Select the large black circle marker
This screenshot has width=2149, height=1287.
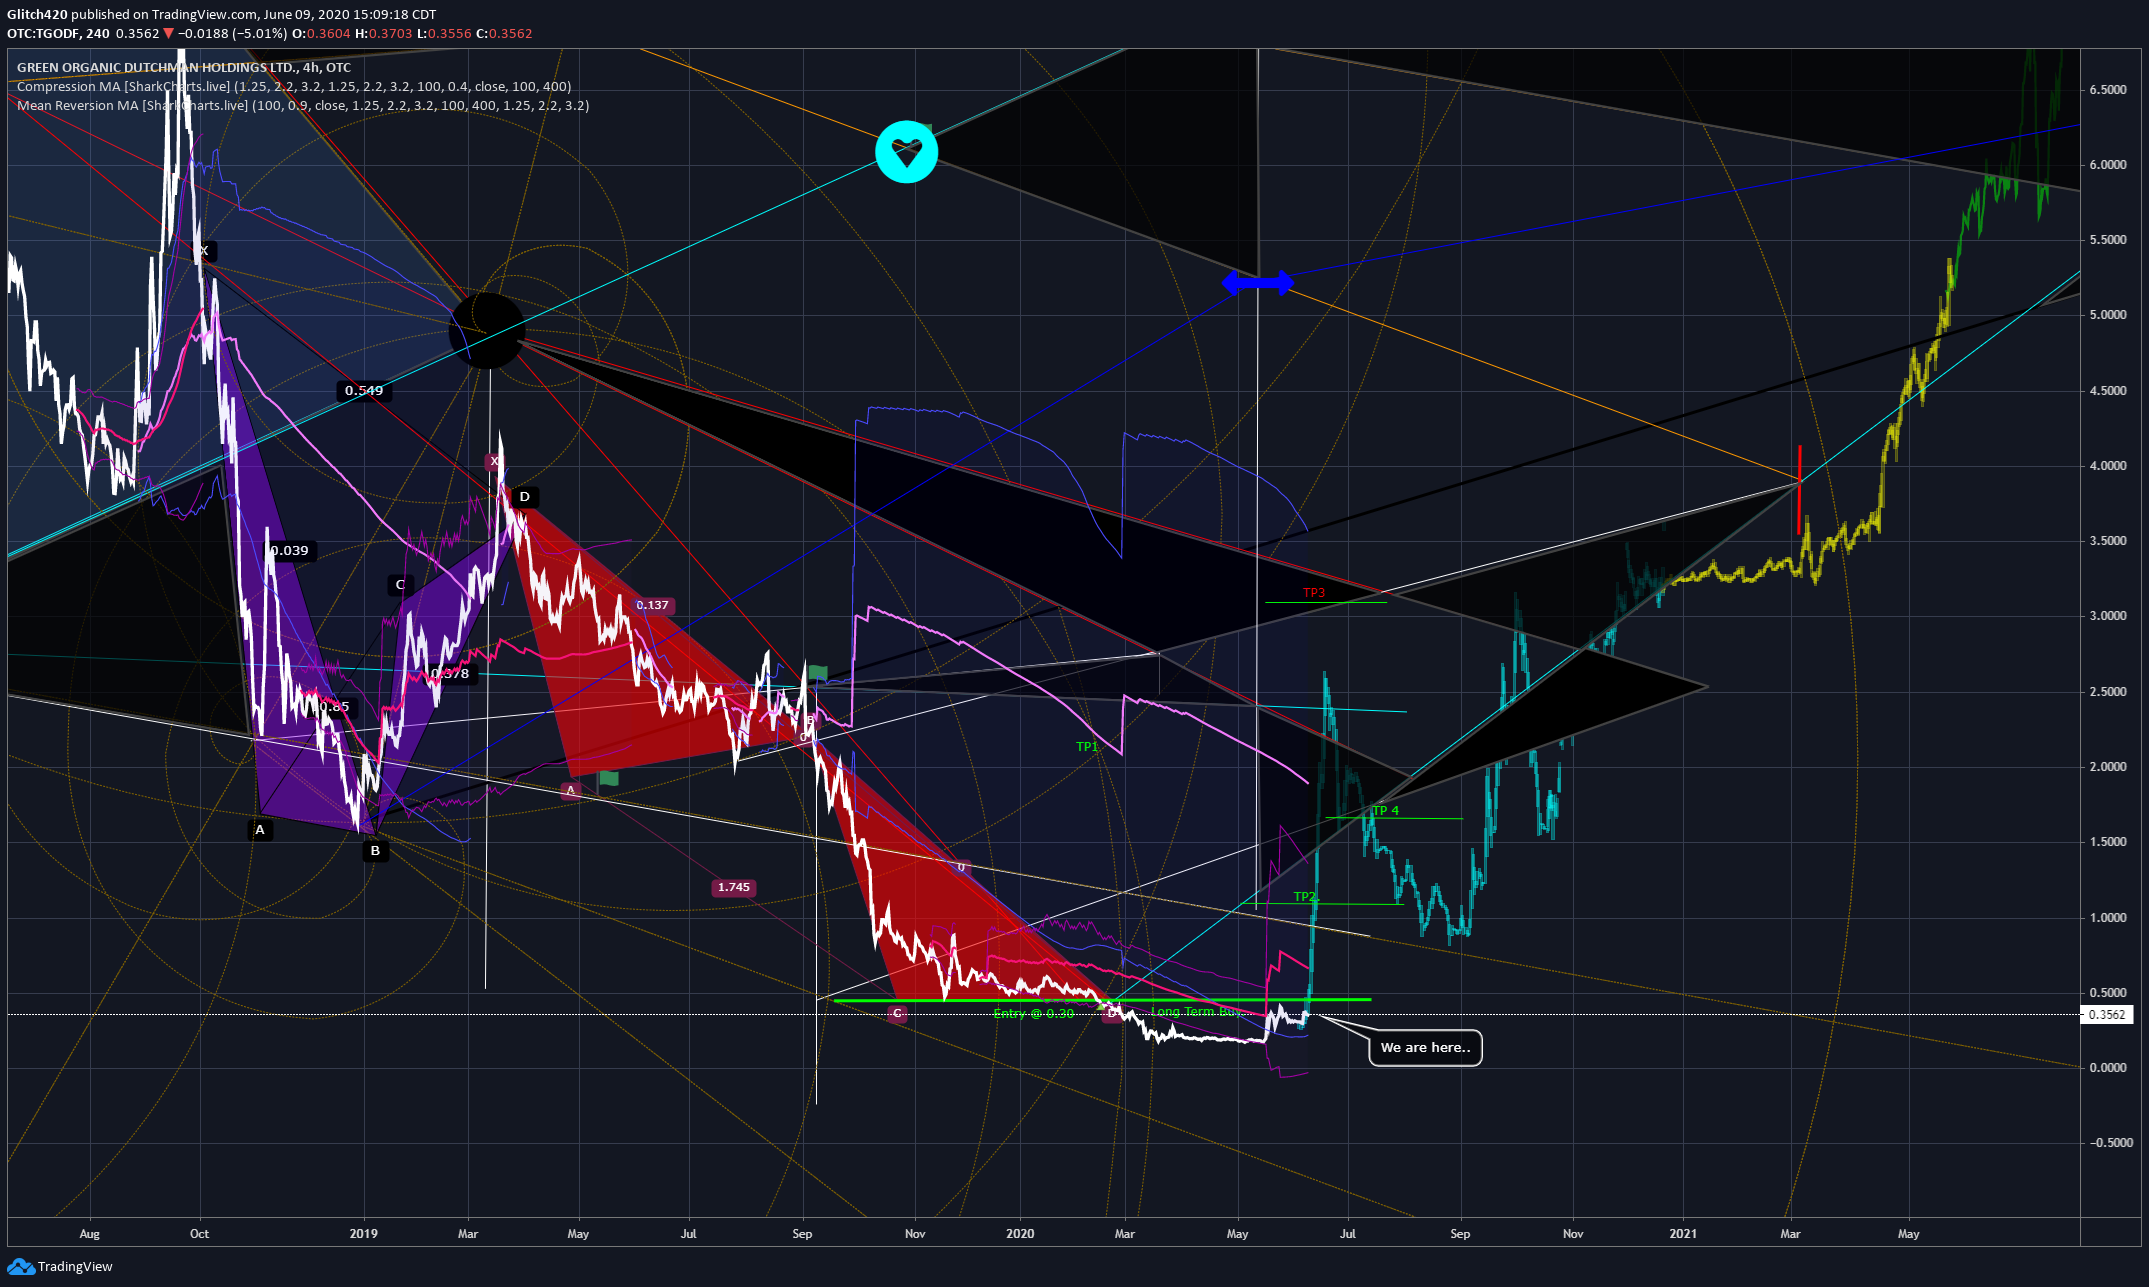[x=487, y=330]
